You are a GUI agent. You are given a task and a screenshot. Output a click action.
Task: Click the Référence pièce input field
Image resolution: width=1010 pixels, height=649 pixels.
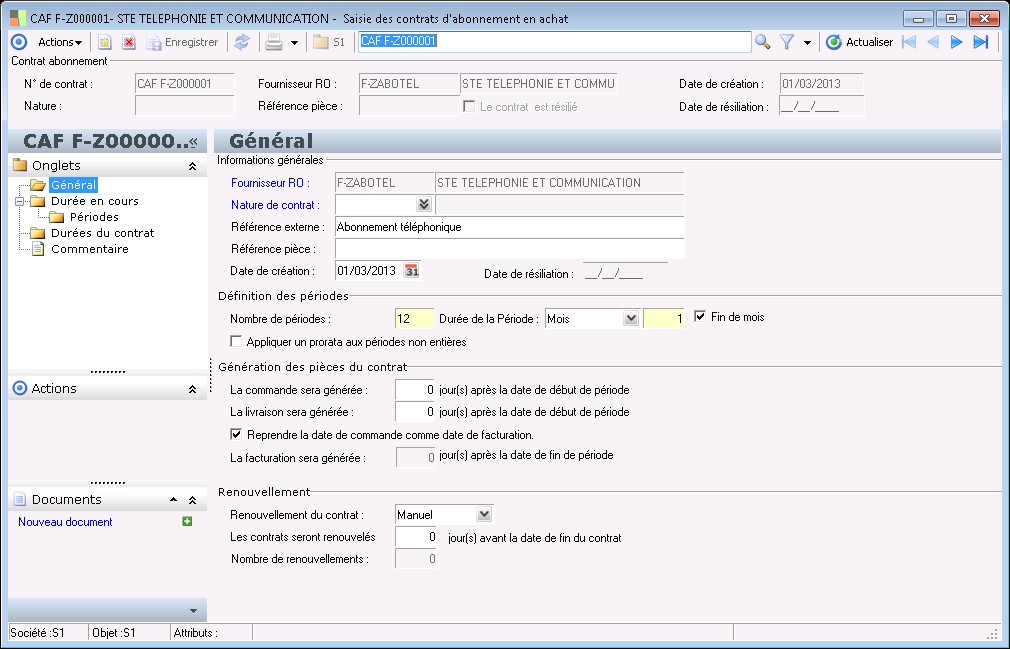click(509, 249)
